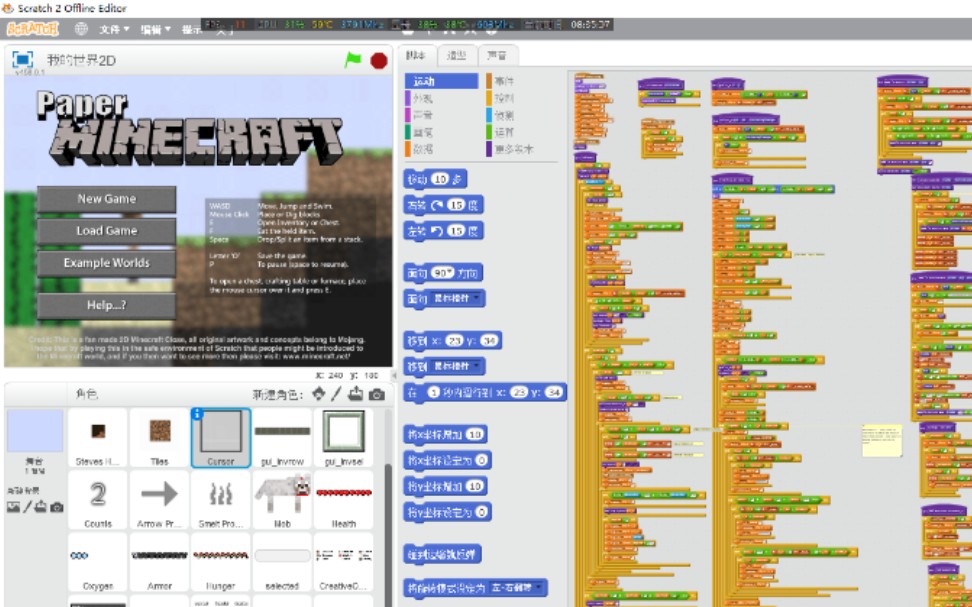Click the Help...? button on stage
972x607 pixels.
click(x=107, y=305)
